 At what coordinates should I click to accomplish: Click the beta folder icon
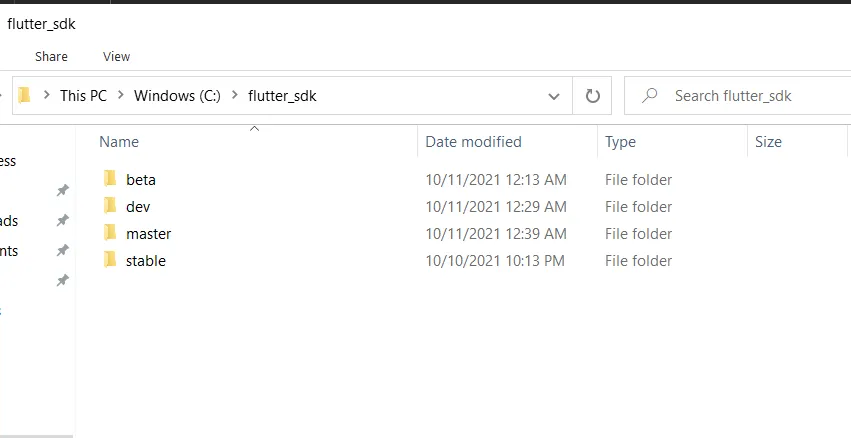[110, 180]
